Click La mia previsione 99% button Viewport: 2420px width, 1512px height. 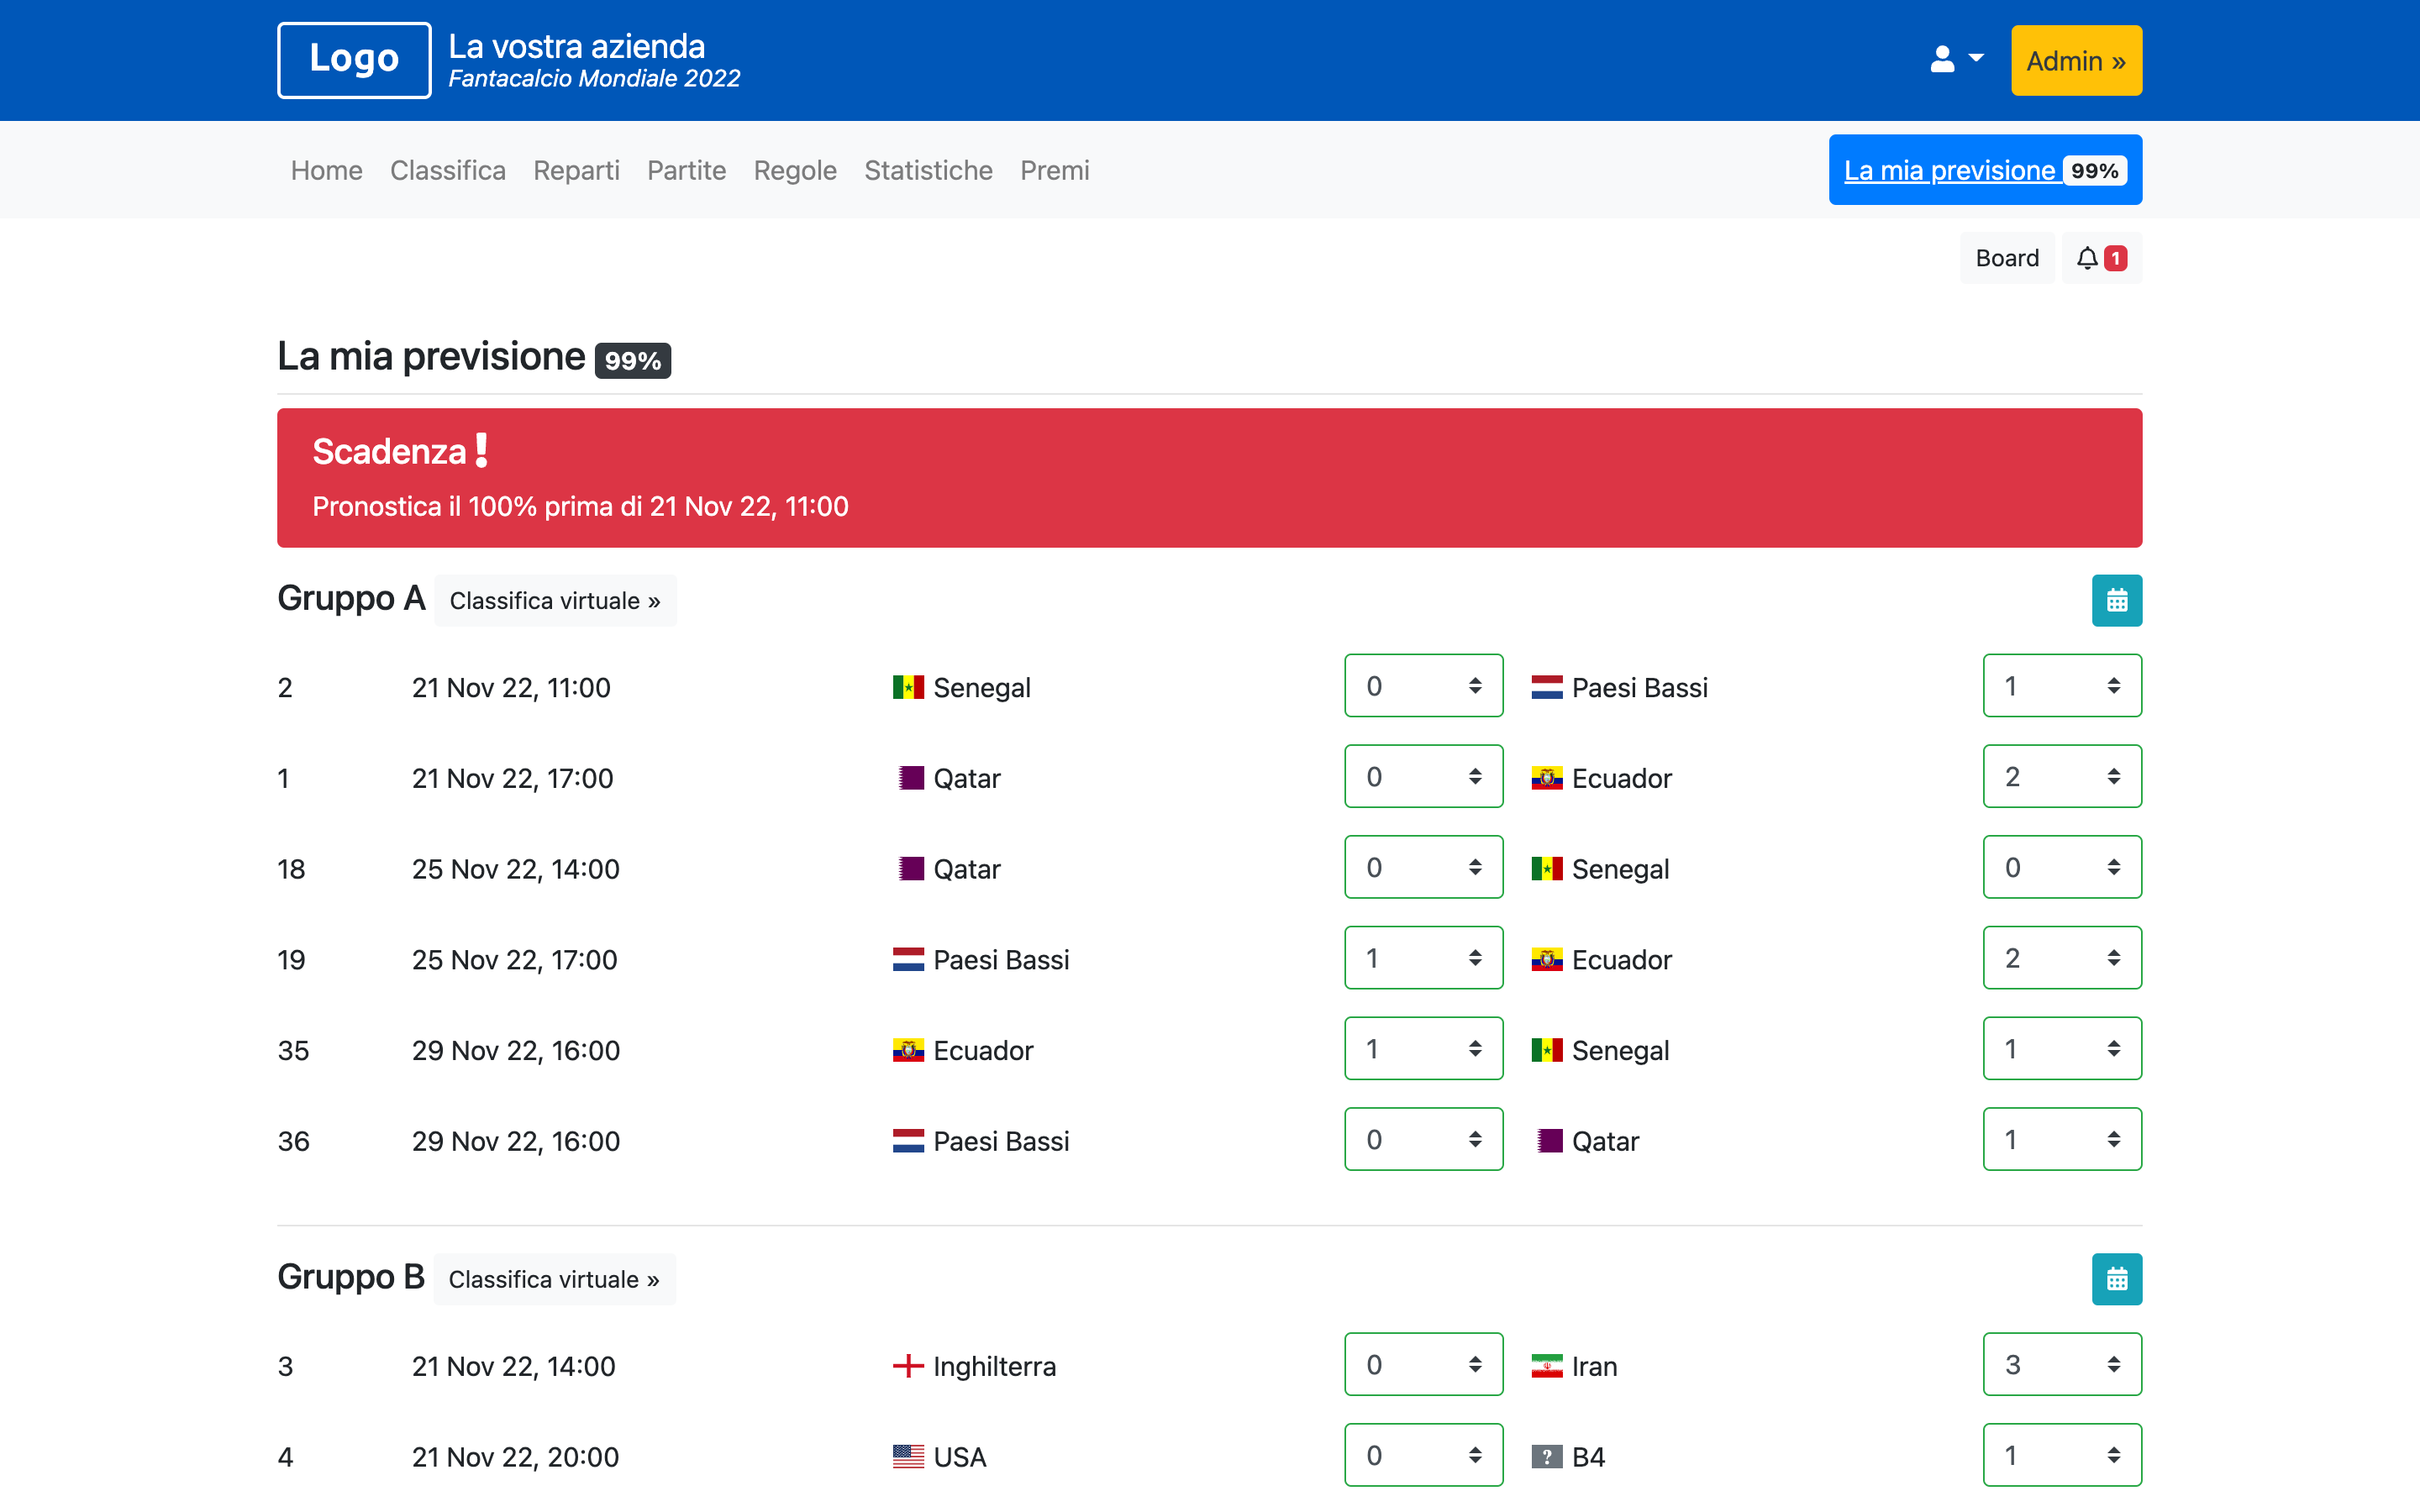point(1985,170)
